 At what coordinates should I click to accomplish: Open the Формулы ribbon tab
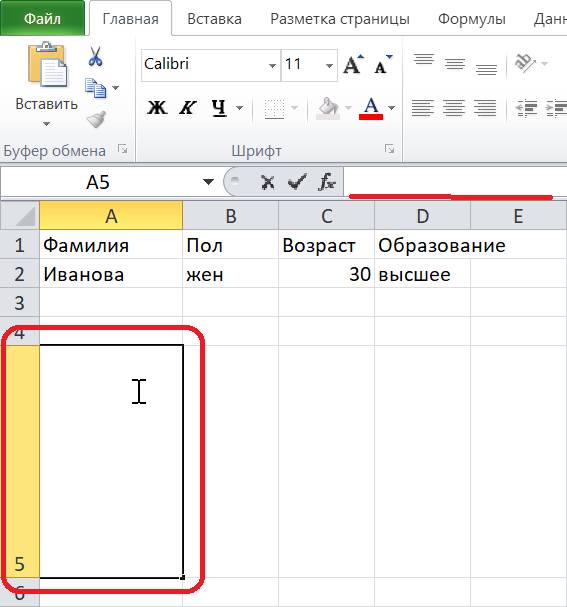(472, 19)
